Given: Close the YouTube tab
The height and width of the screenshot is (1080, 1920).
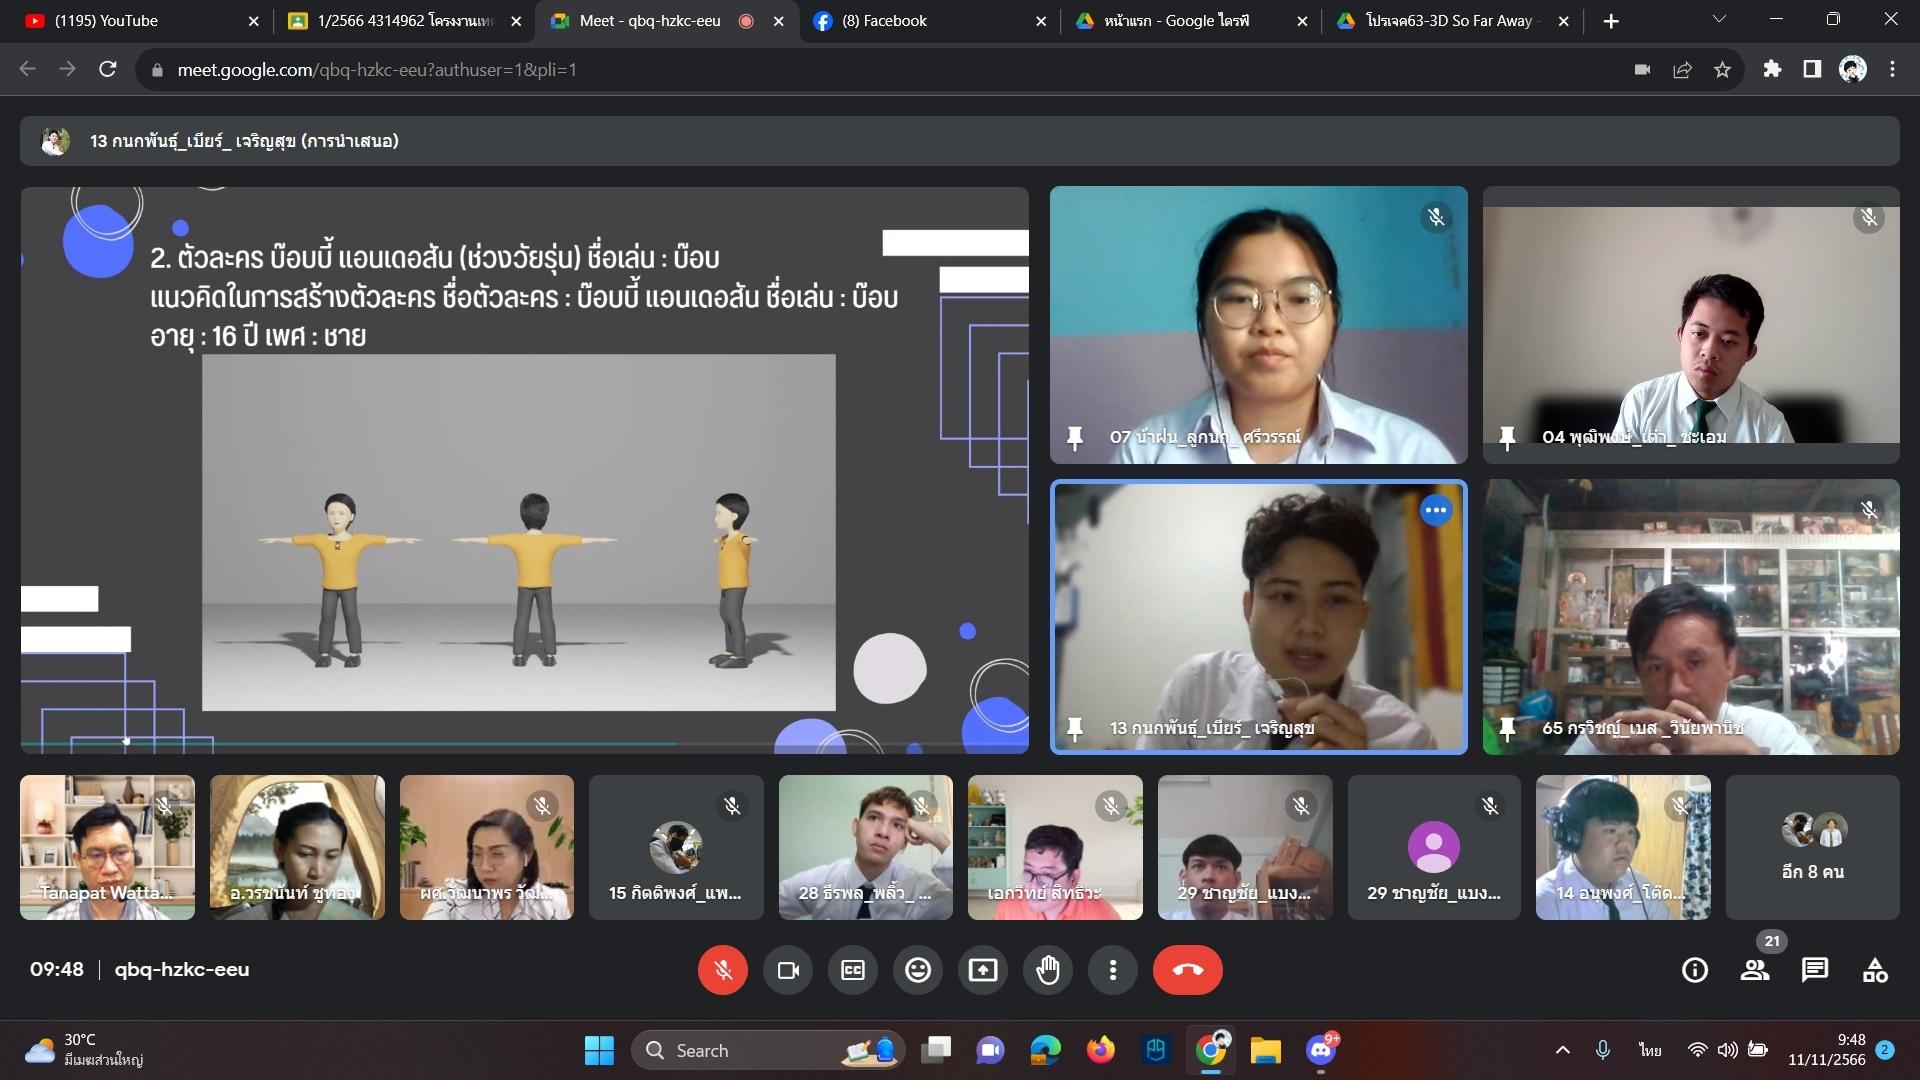Looking at the screenshot, I should [253, 21].
